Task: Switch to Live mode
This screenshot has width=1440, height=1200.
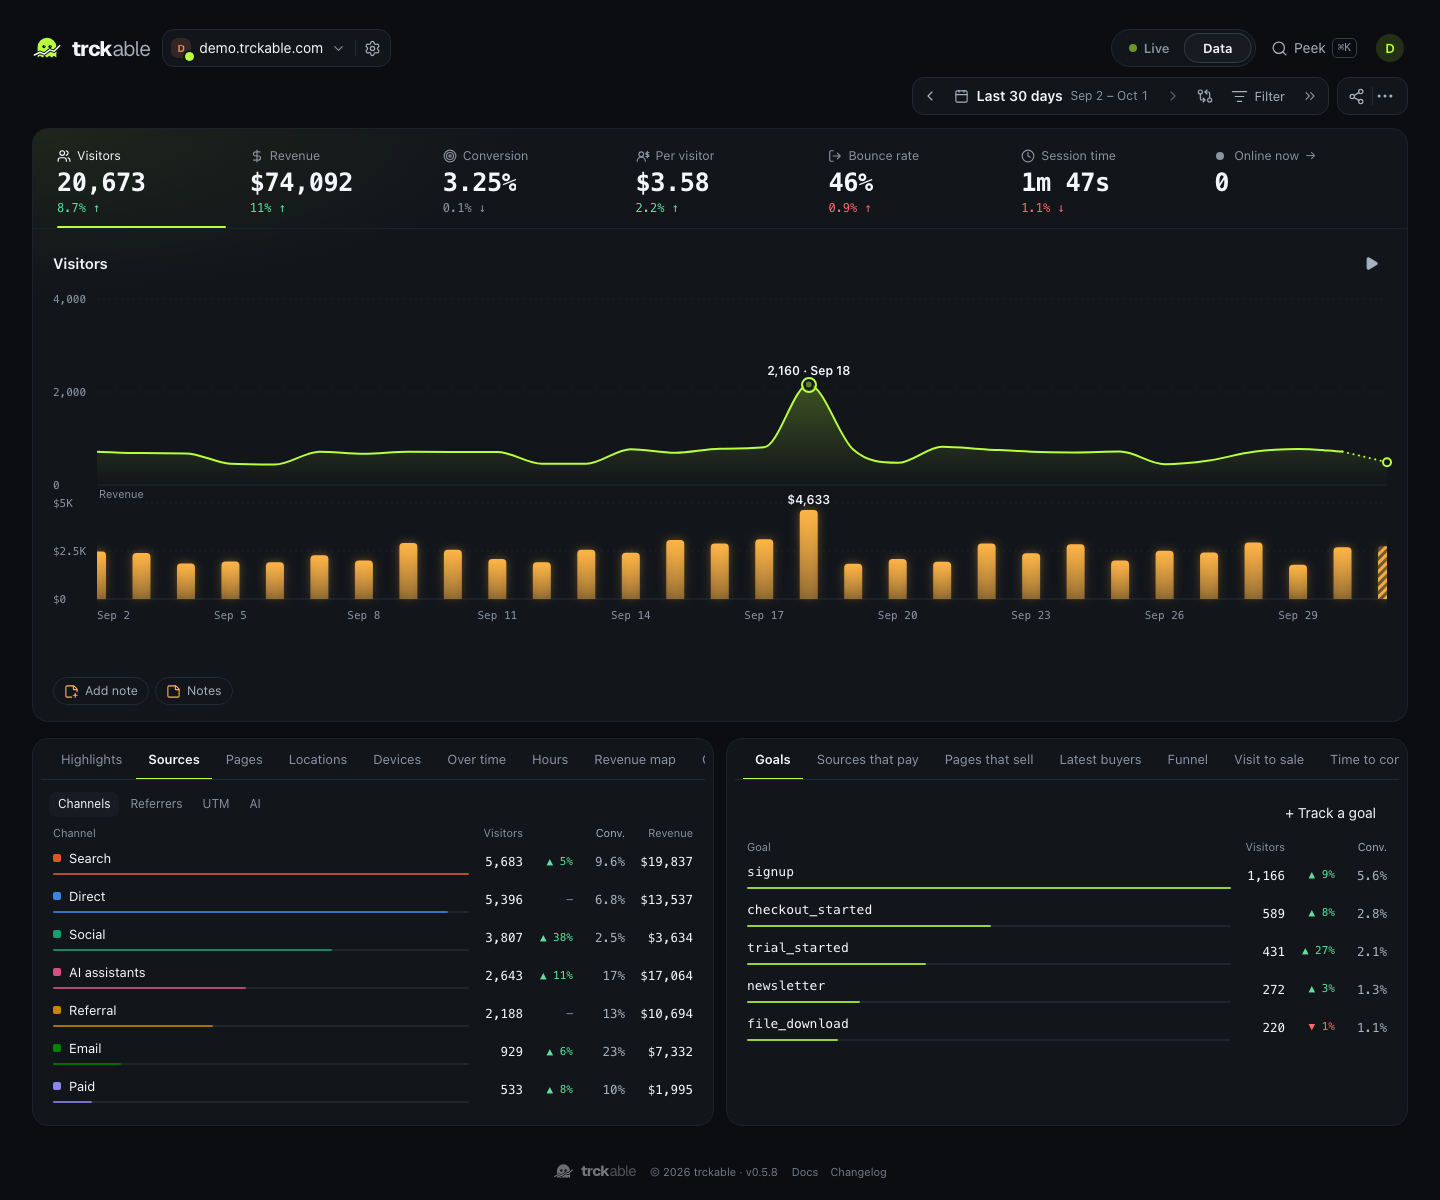Action: (x=1148, y=48)
